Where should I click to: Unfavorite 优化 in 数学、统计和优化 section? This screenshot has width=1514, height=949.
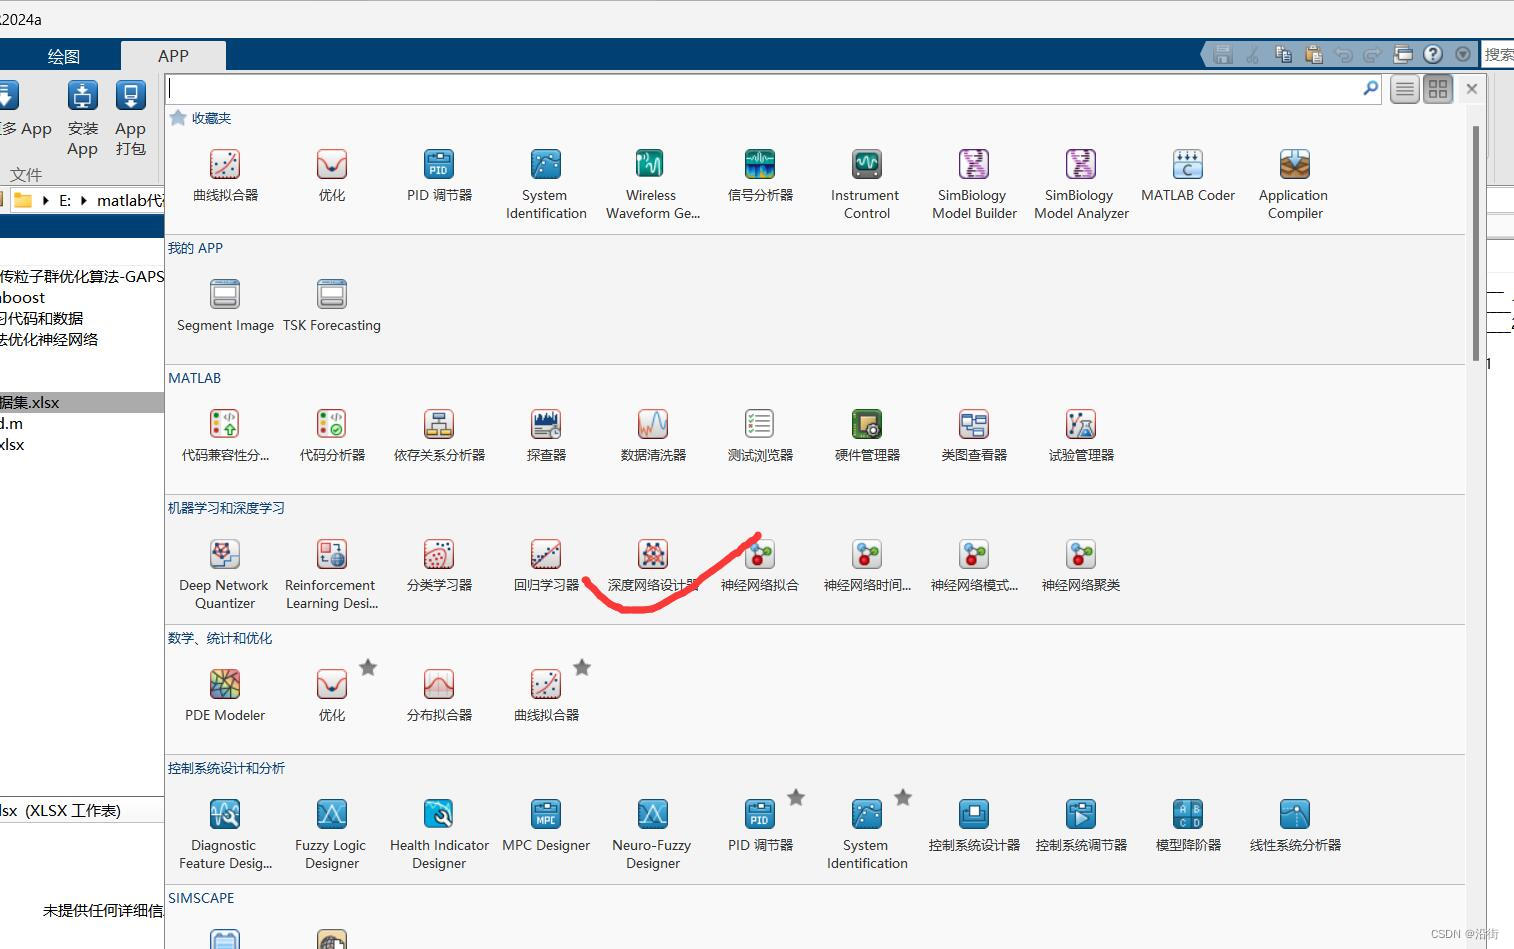368,667
